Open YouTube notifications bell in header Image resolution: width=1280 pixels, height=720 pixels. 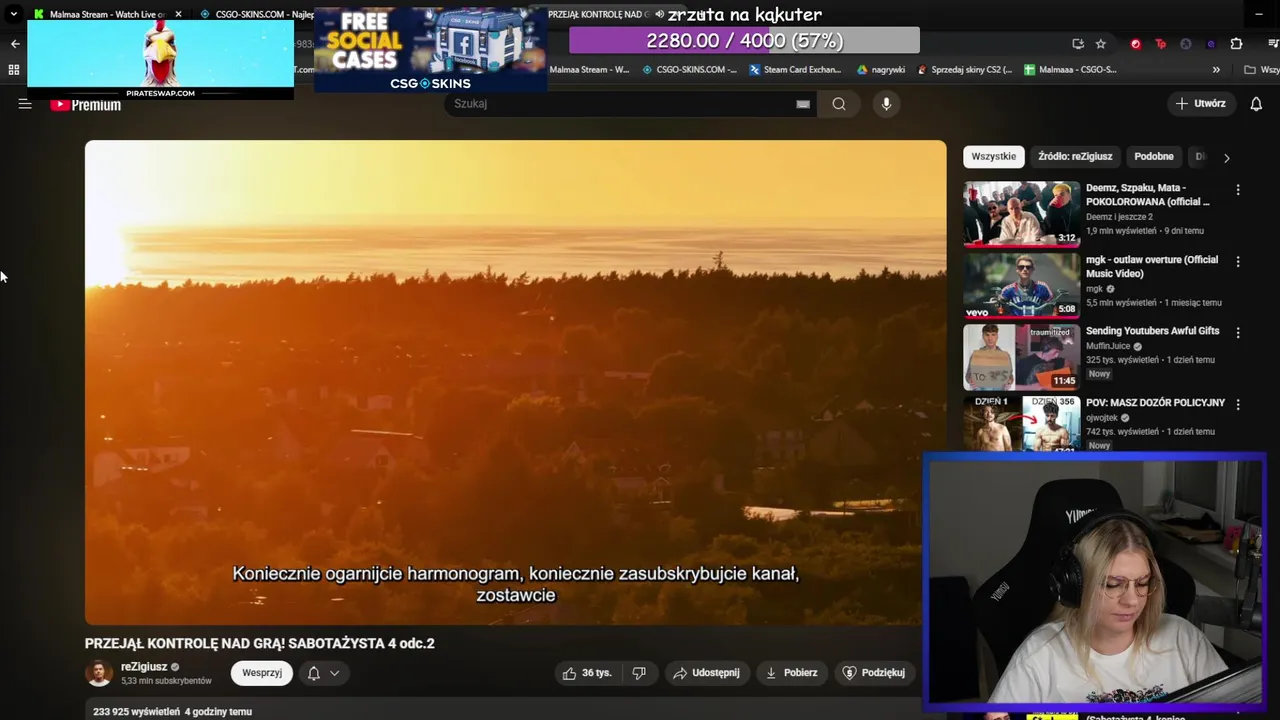(1257, 104)
